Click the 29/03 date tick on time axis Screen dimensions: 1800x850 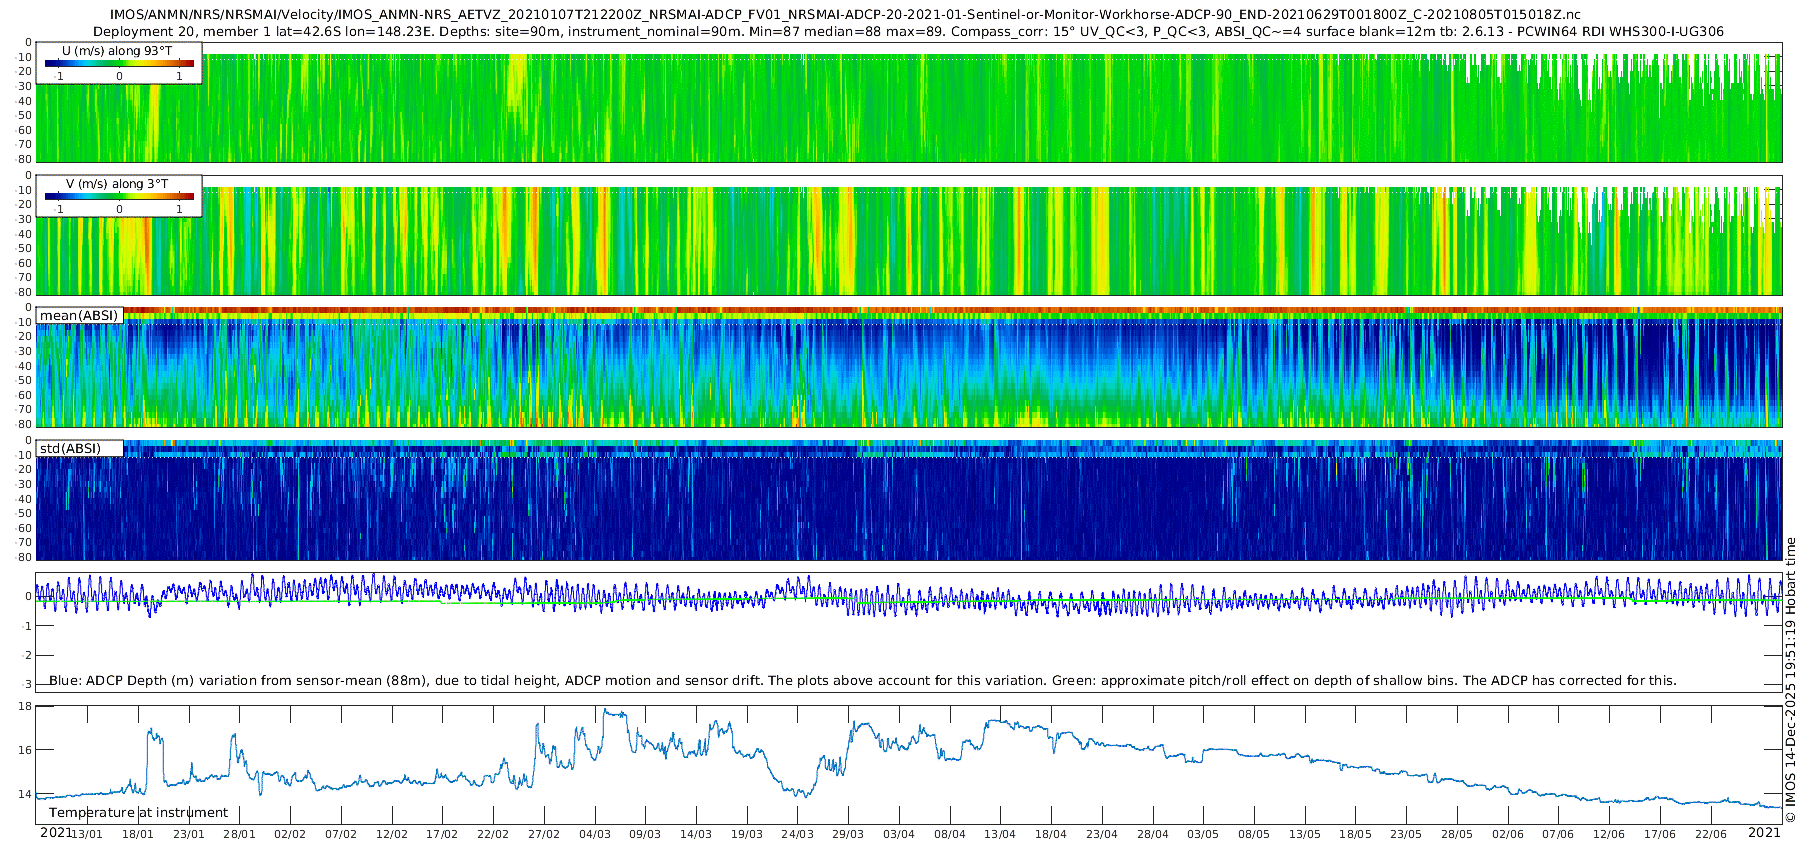pyautogui.click(x=848, y=834)
